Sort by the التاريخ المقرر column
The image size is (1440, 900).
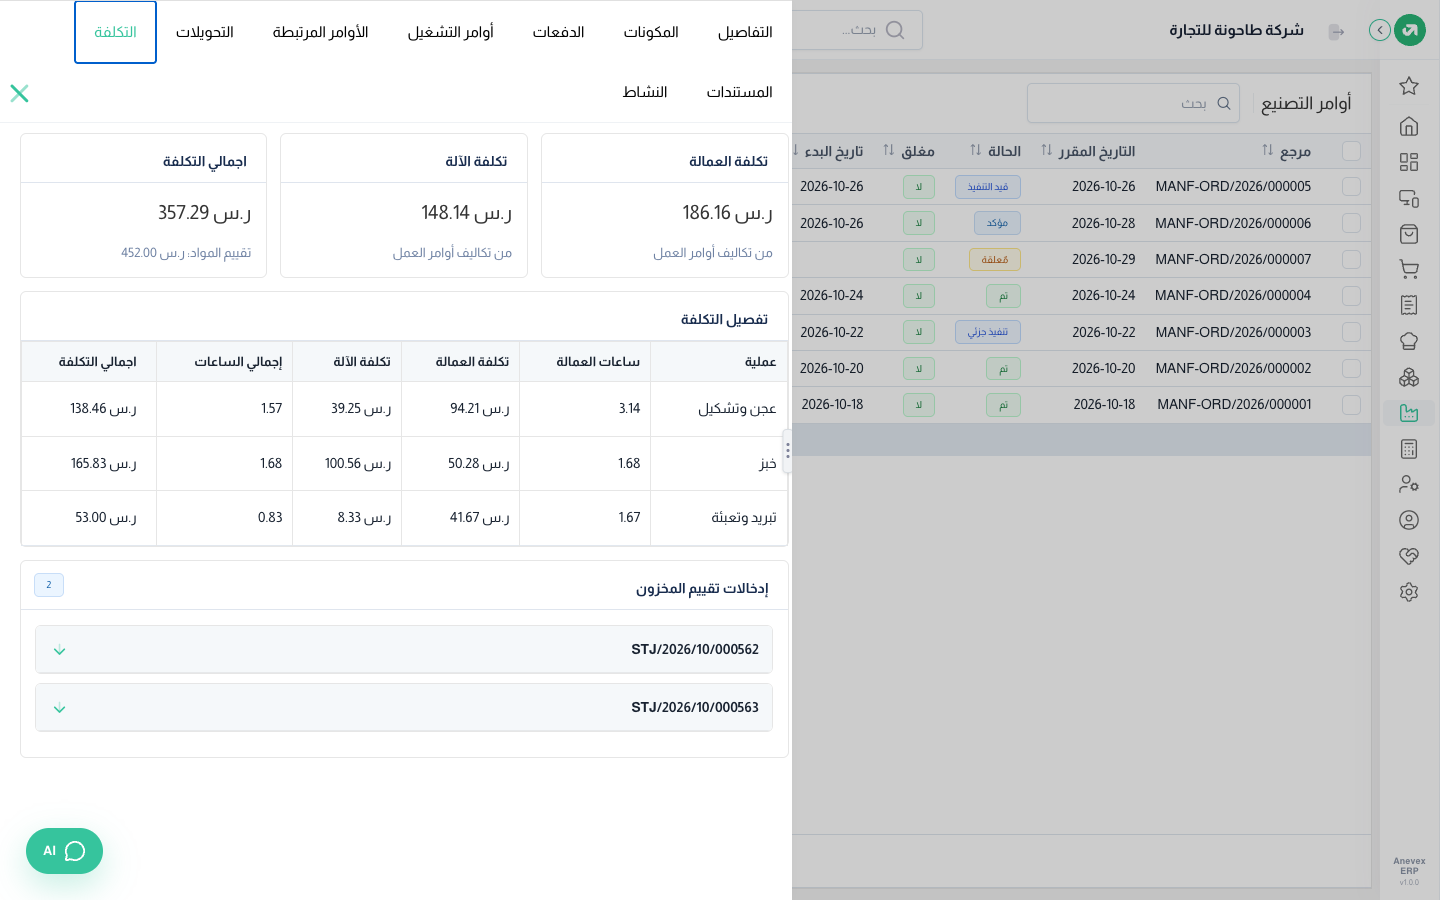(1047, 150)
